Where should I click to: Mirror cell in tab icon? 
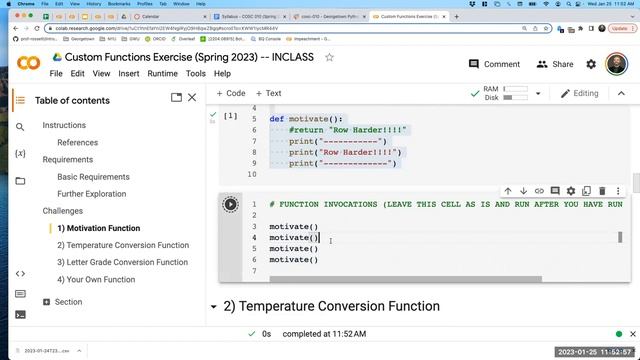coord(586,191)
